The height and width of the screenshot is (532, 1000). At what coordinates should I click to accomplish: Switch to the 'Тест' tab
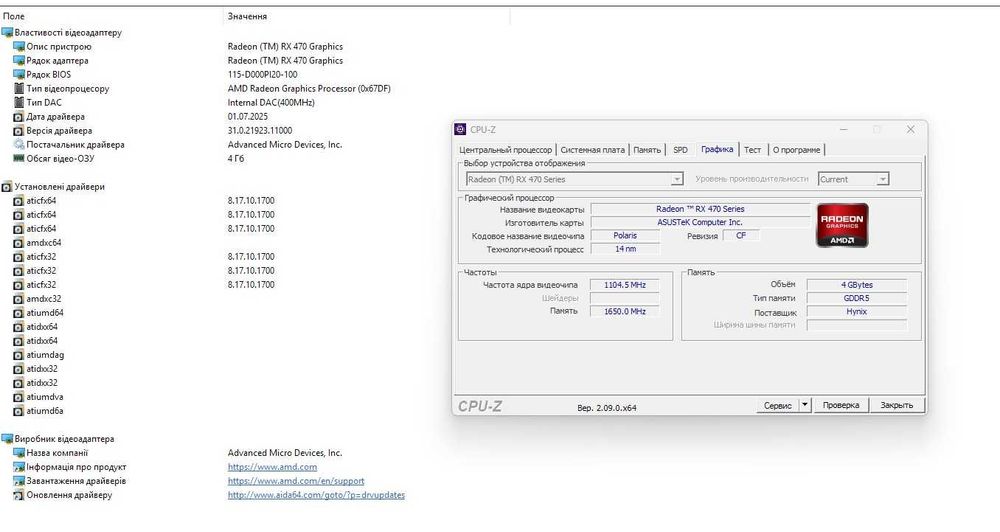click(753, 150)
